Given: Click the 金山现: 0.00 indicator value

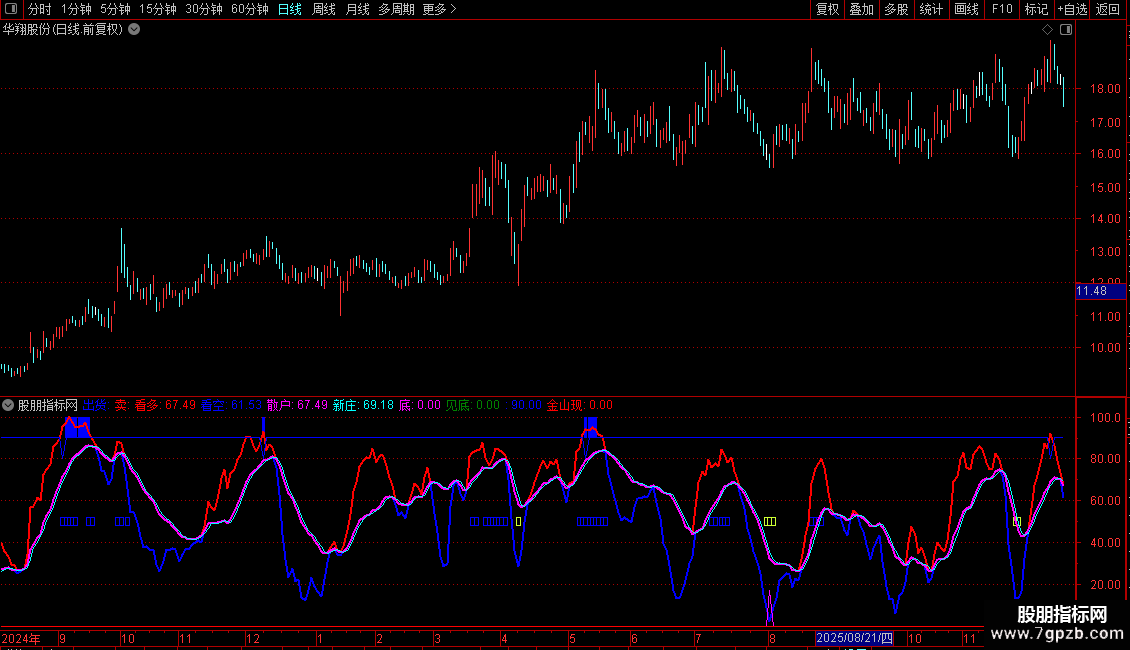Looking at the screenshot, I should tap(579, 405).
